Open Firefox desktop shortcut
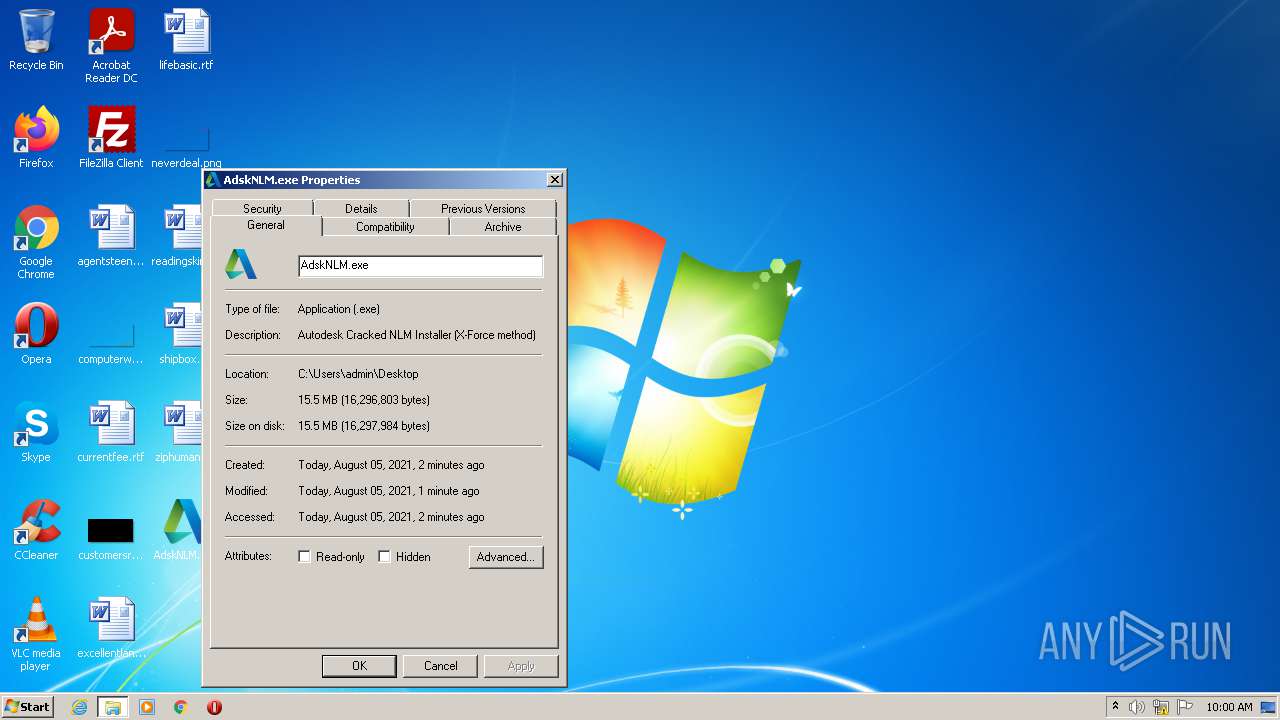The height and width of the screenshot is (720, 1280). pos(36,138)
